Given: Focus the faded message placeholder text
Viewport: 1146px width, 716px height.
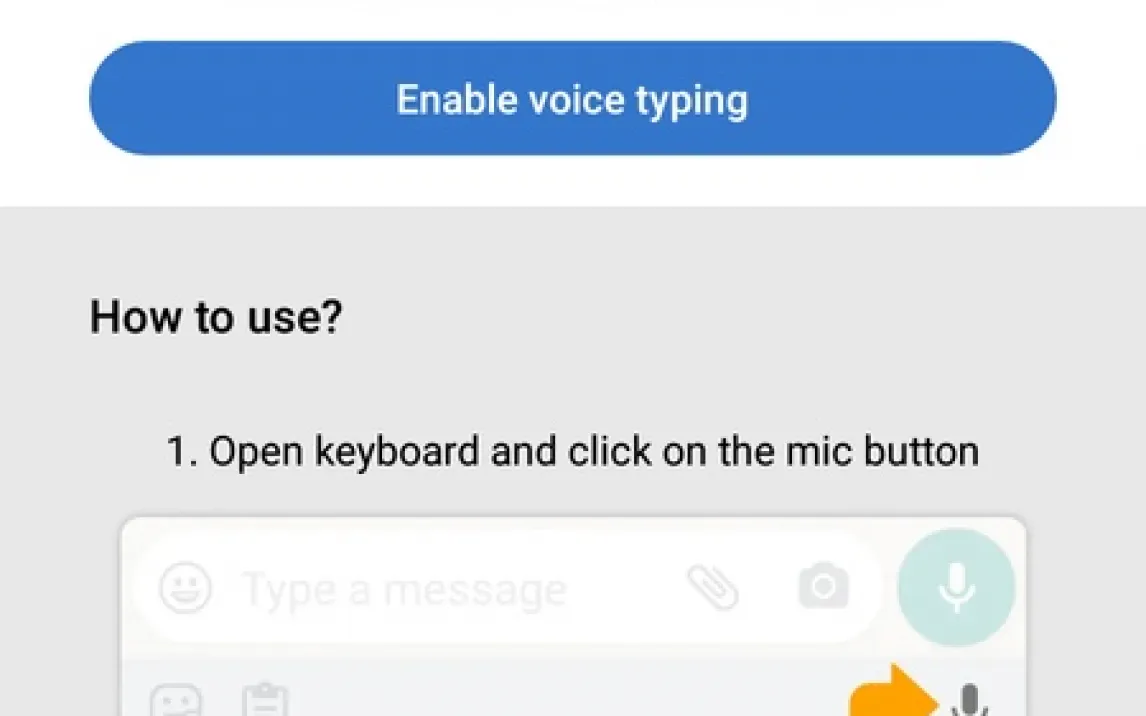Looking at the screenshot, I should click(x=404, y=589).
